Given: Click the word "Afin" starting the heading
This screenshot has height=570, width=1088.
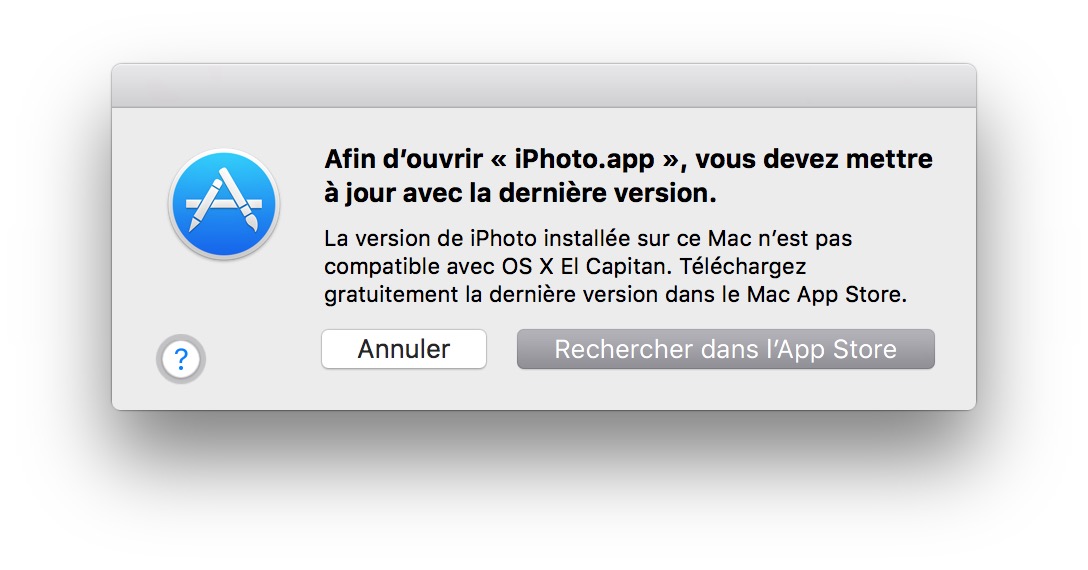Looking at the screenshot, I should point(347,160).
